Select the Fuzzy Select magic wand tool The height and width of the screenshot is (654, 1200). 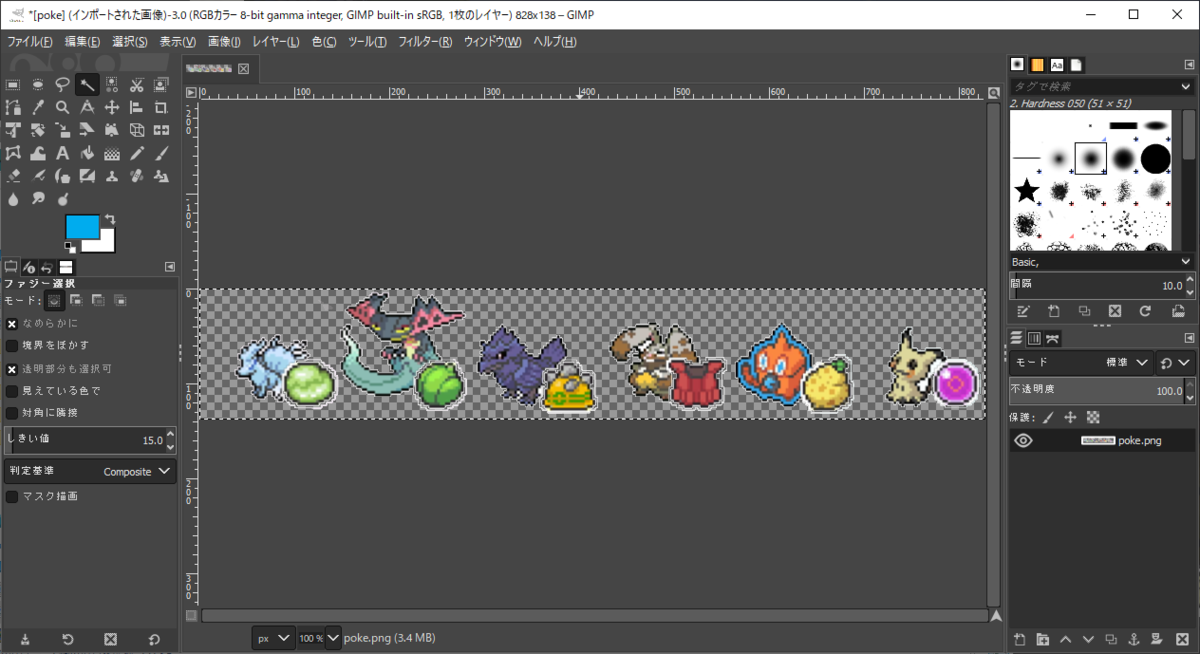click(x=87, y=85)
